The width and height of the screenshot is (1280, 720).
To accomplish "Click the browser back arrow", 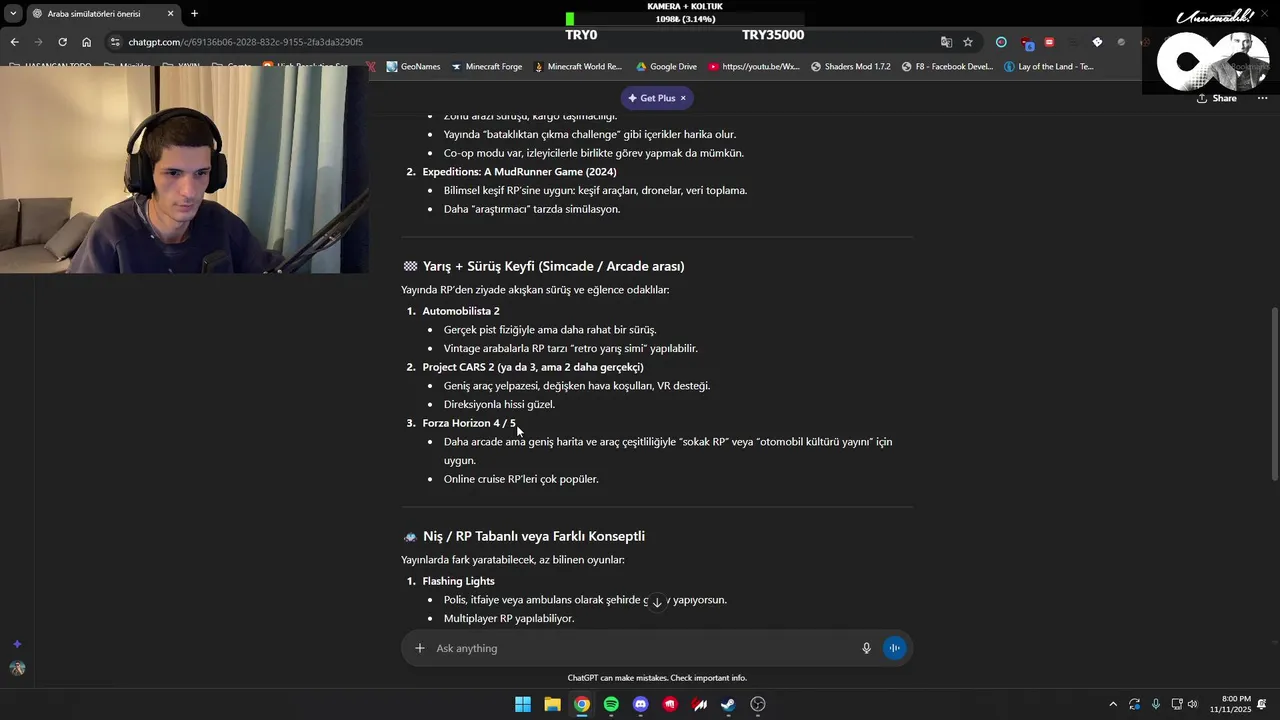I will point(14,42).
